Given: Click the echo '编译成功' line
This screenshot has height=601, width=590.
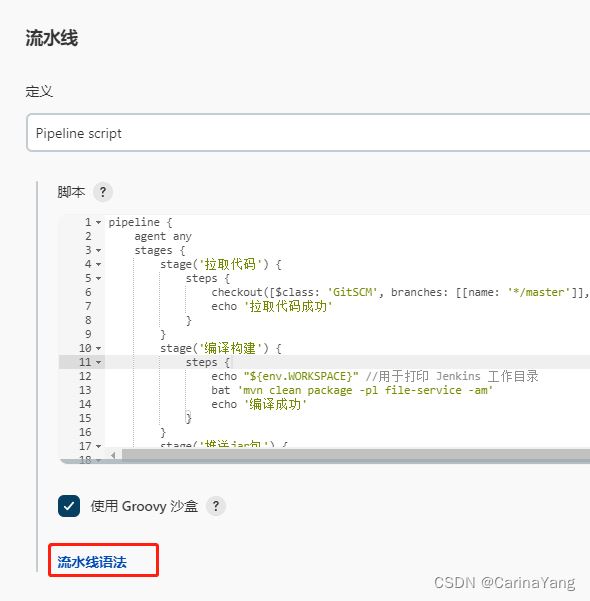Looking at the screenshot, I should (x=259, y=404).
